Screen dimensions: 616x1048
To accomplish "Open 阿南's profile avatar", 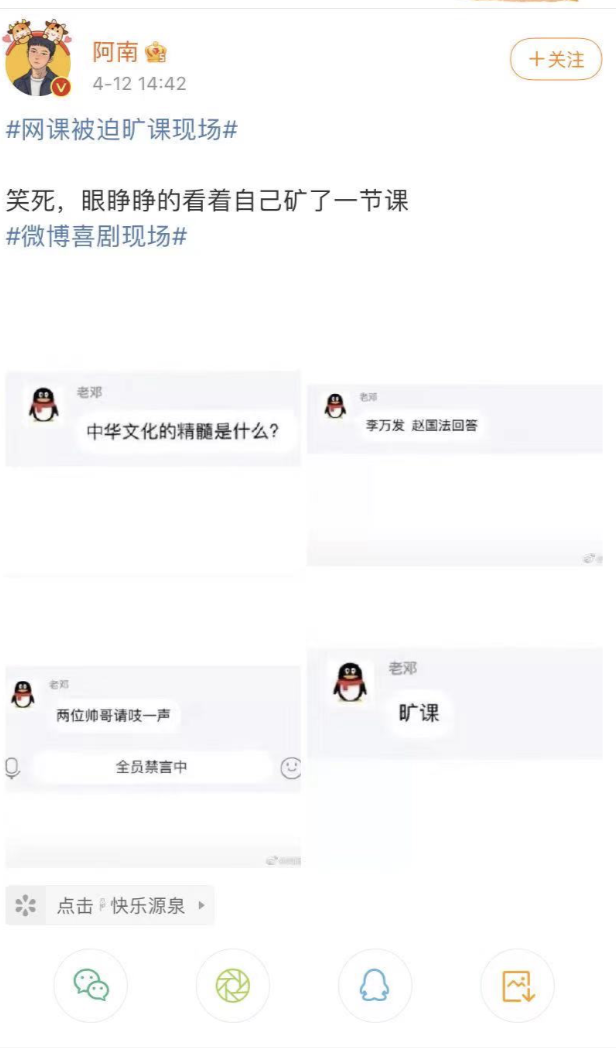I will pos(38,58).
